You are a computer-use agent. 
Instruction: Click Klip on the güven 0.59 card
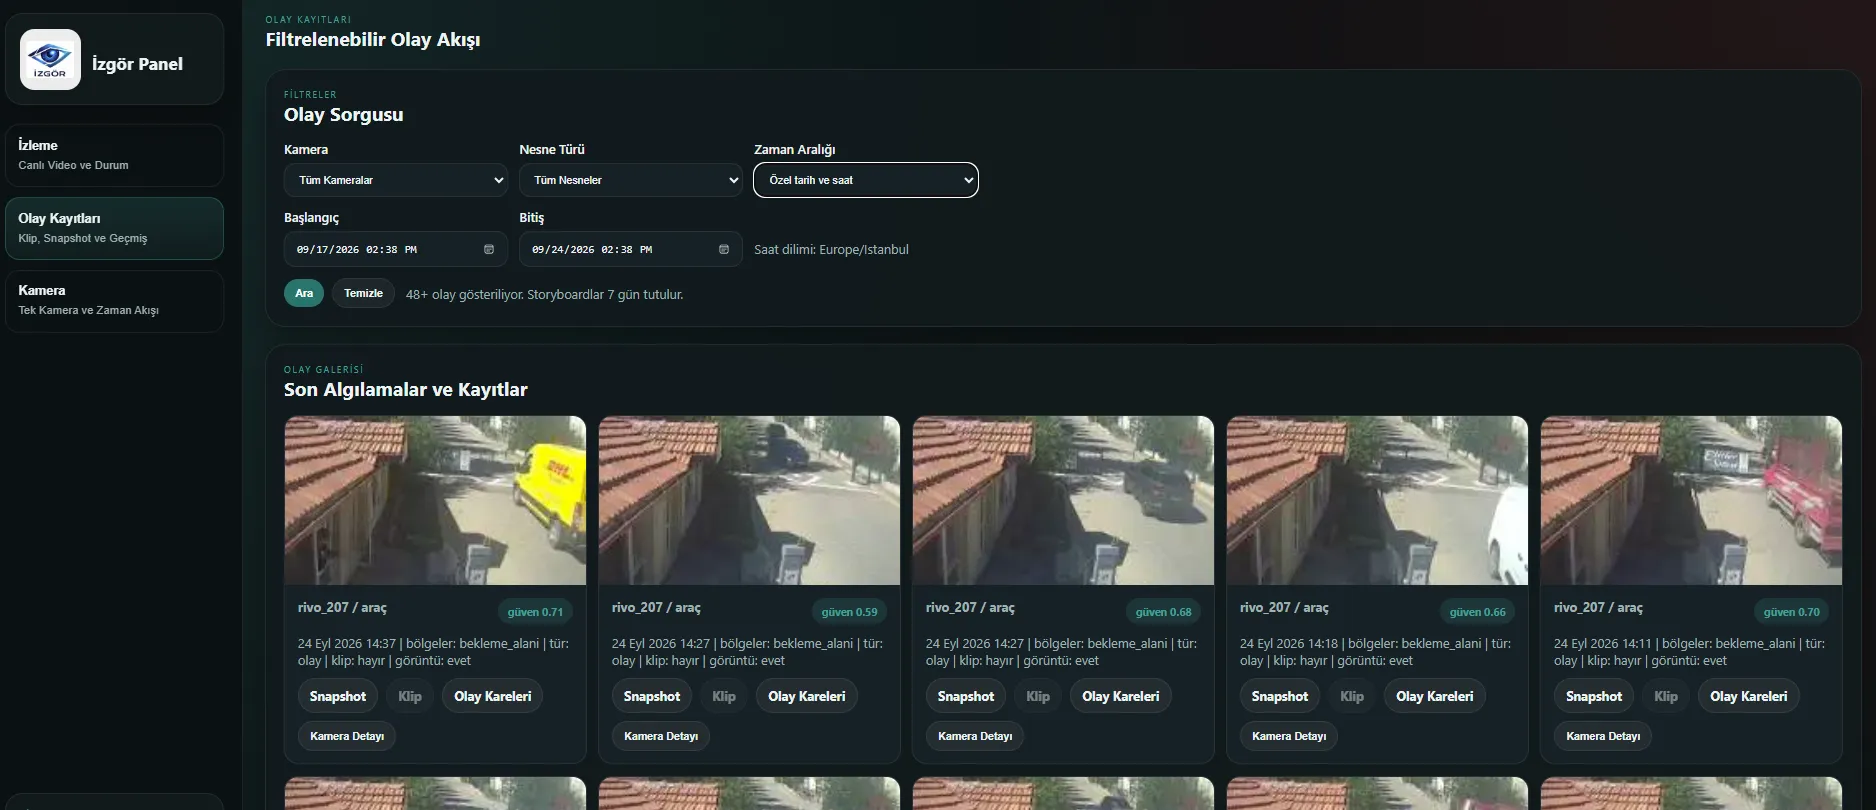[724, 696]
